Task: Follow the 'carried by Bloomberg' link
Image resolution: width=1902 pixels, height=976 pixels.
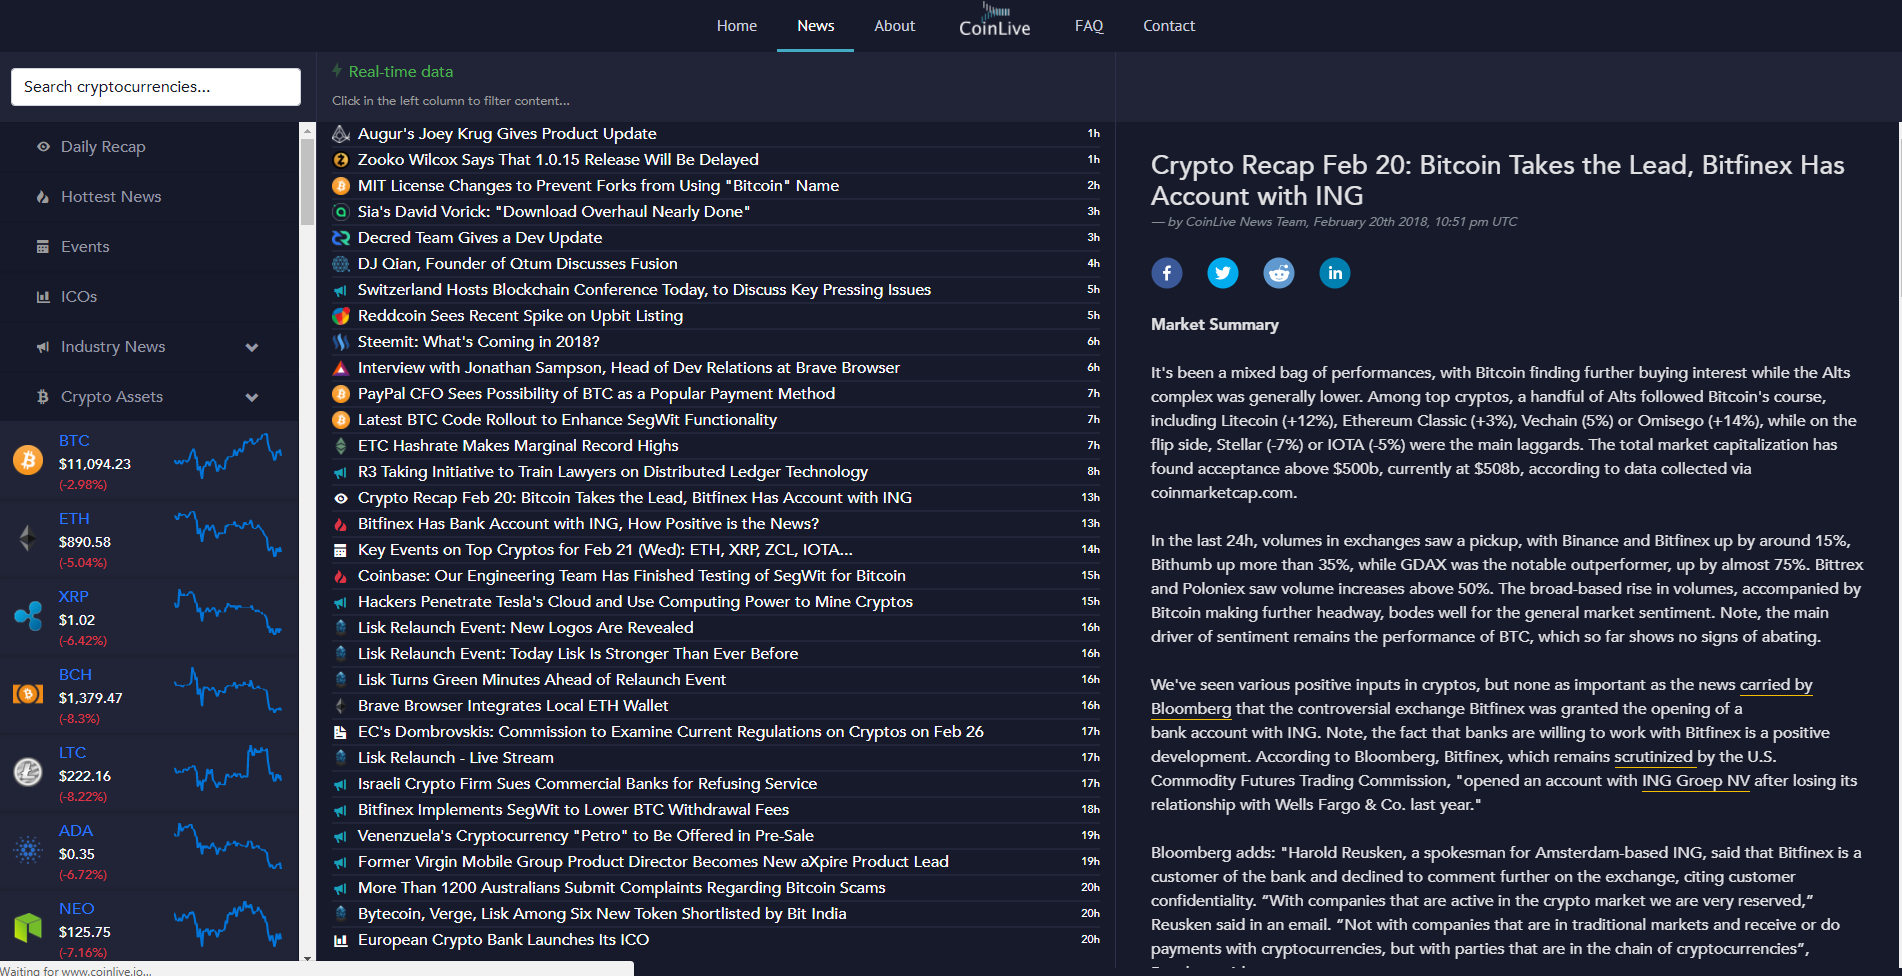Action: (1776, 685)
